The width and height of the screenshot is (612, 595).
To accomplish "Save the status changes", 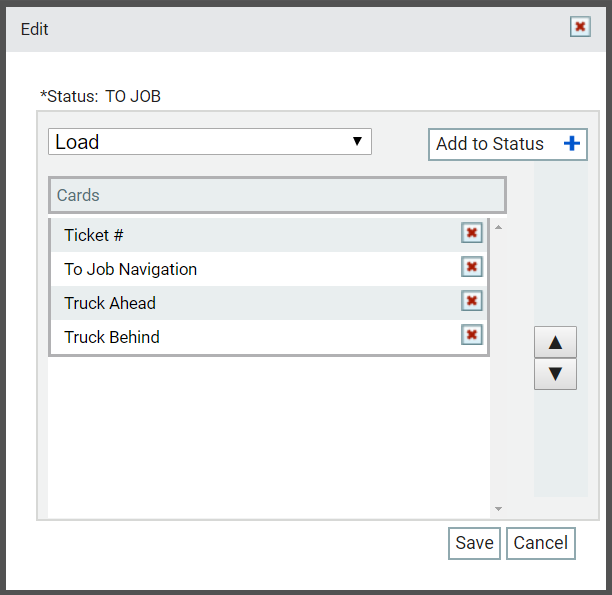I will point(474,543).
